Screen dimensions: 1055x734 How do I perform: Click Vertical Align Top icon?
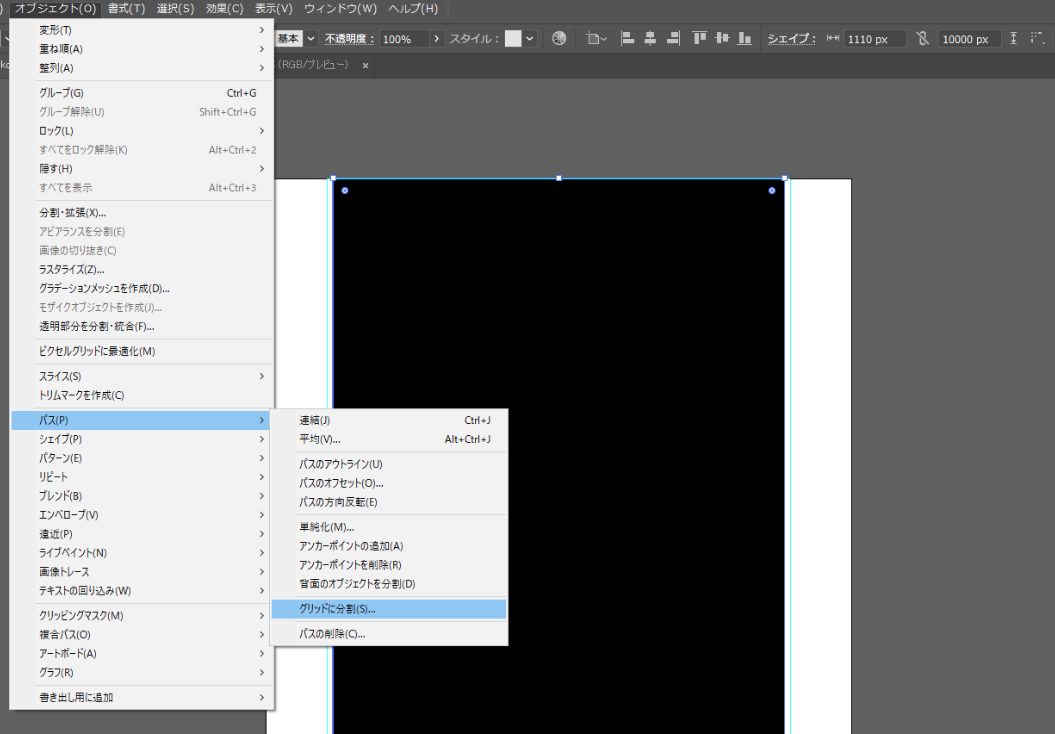coord(699,38)
